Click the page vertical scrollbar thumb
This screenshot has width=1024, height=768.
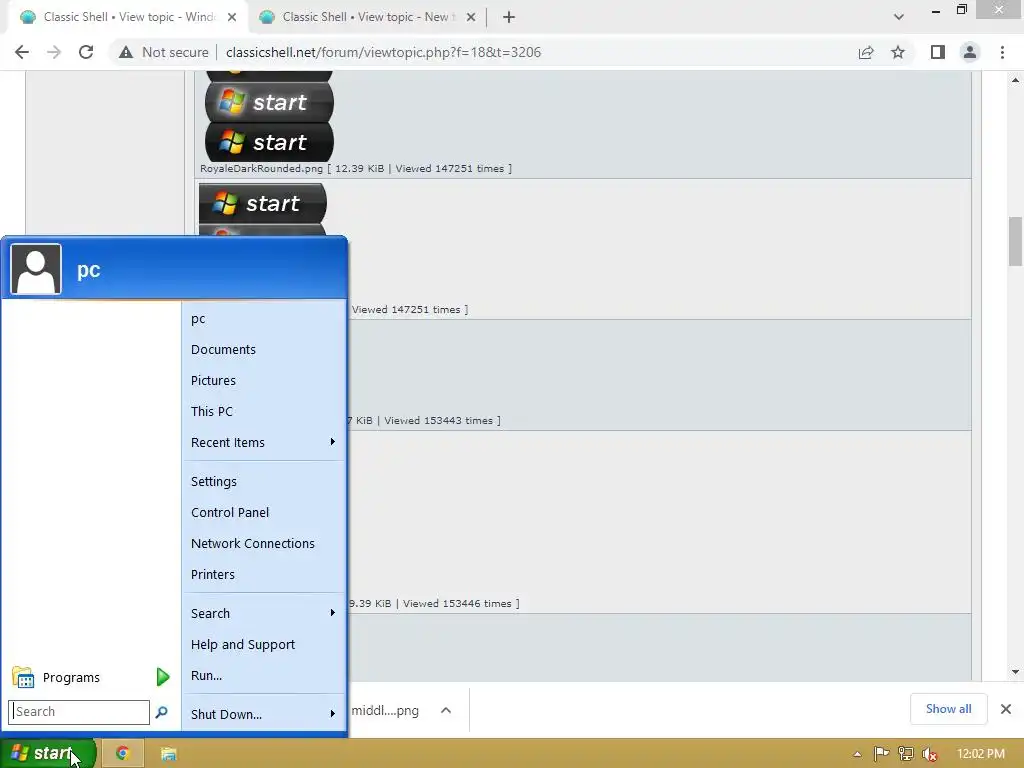1015,241
